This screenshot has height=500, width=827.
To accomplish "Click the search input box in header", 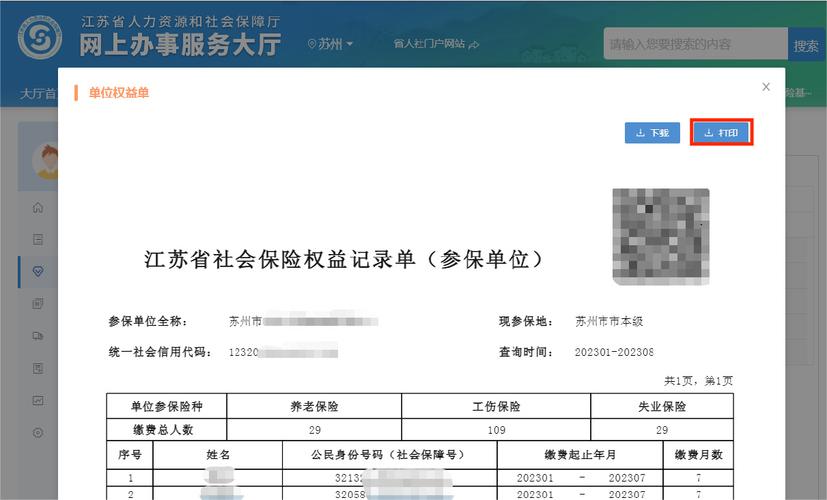I will 696,44.
